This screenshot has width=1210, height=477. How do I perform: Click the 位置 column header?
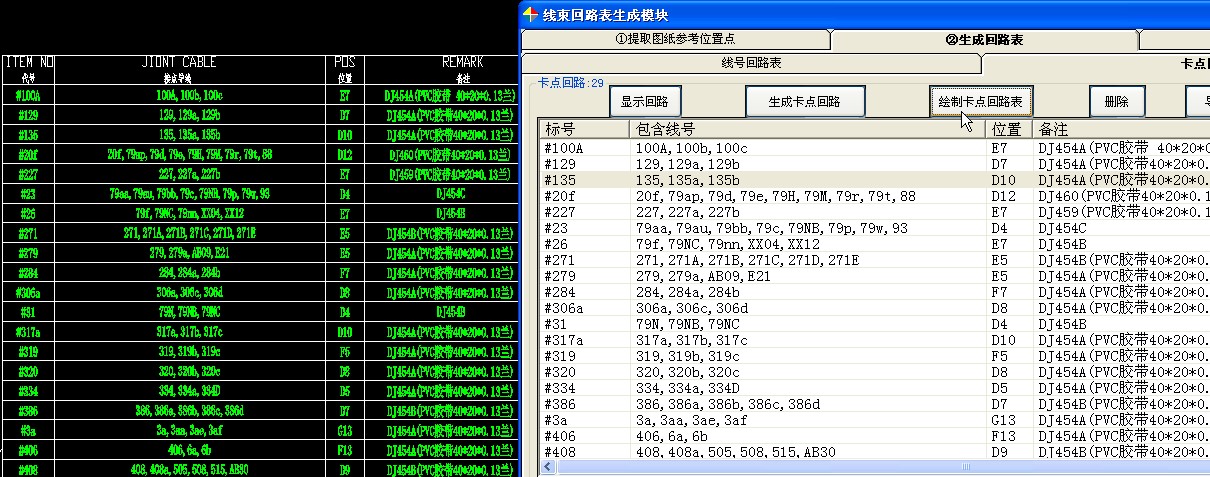(1008, 129)
